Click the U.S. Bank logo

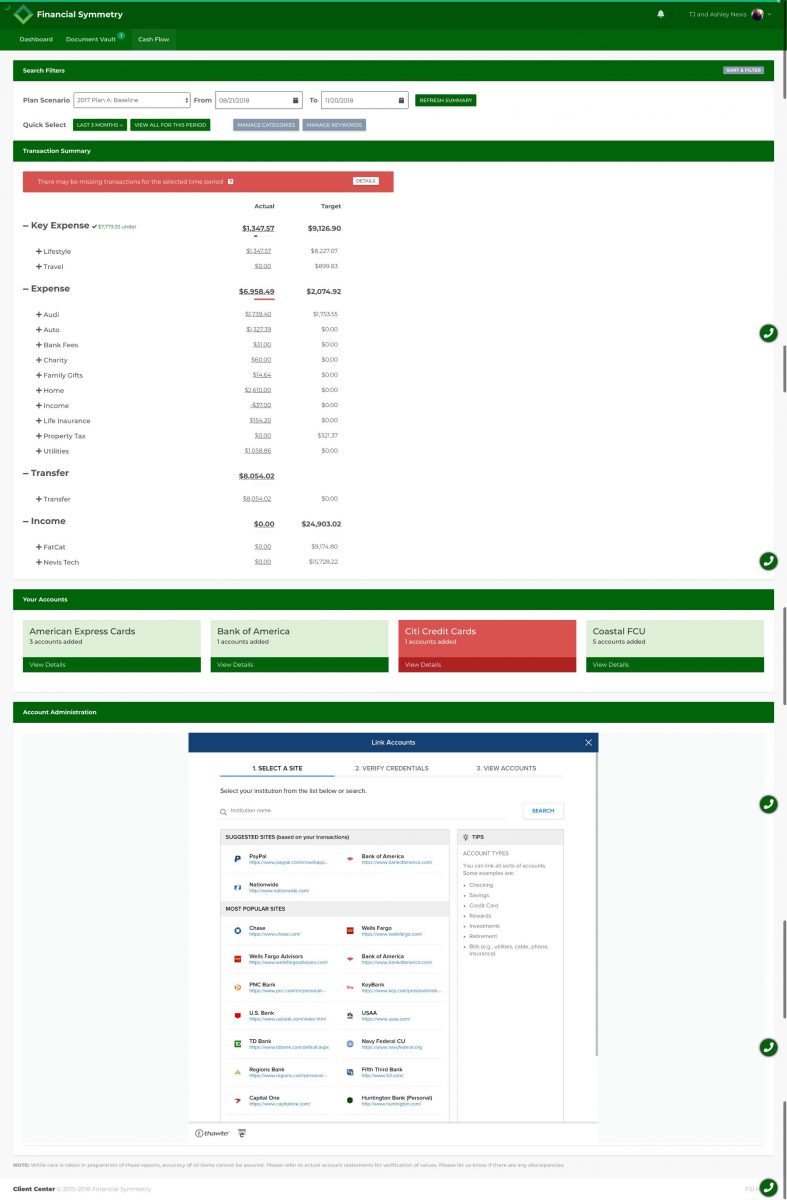(x=236, y=1015)
